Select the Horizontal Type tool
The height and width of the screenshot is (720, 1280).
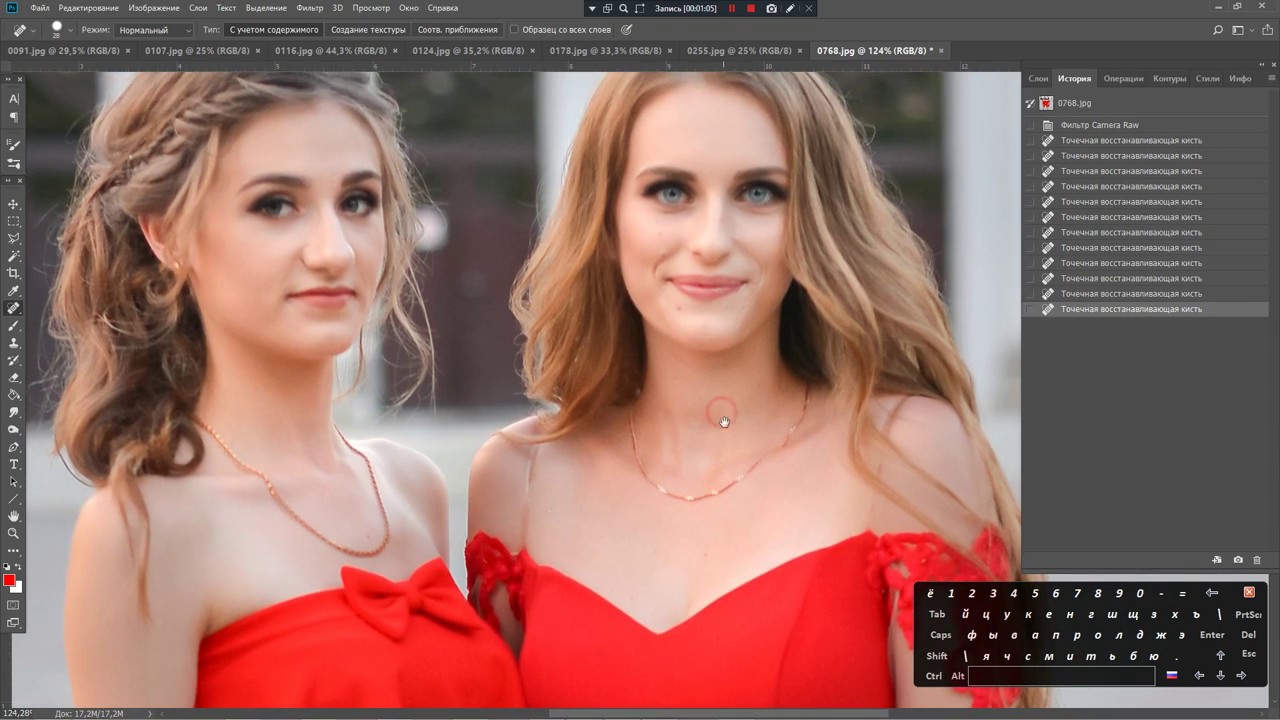point(14,464)
